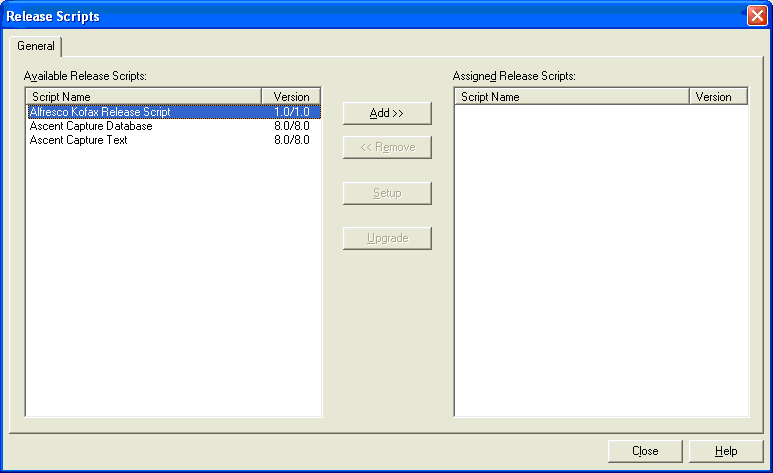
Task: Click the Add >> button
Action: tap(387, 113)
